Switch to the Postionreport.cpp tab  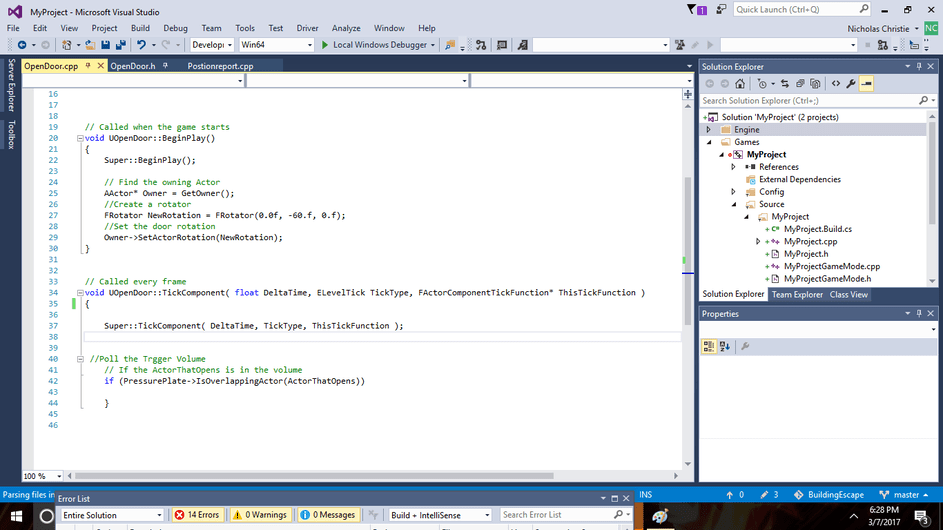[220, 66]
